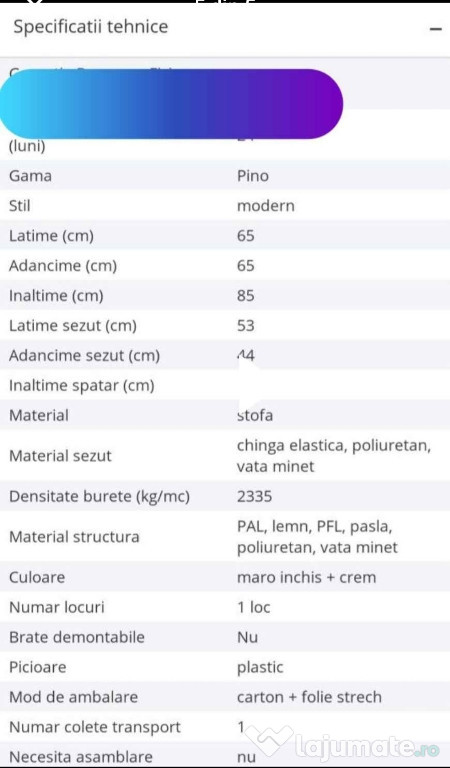Click the Specificatii tehnice header title
Screen dimensions: 450x768
[x=91, y=26]
